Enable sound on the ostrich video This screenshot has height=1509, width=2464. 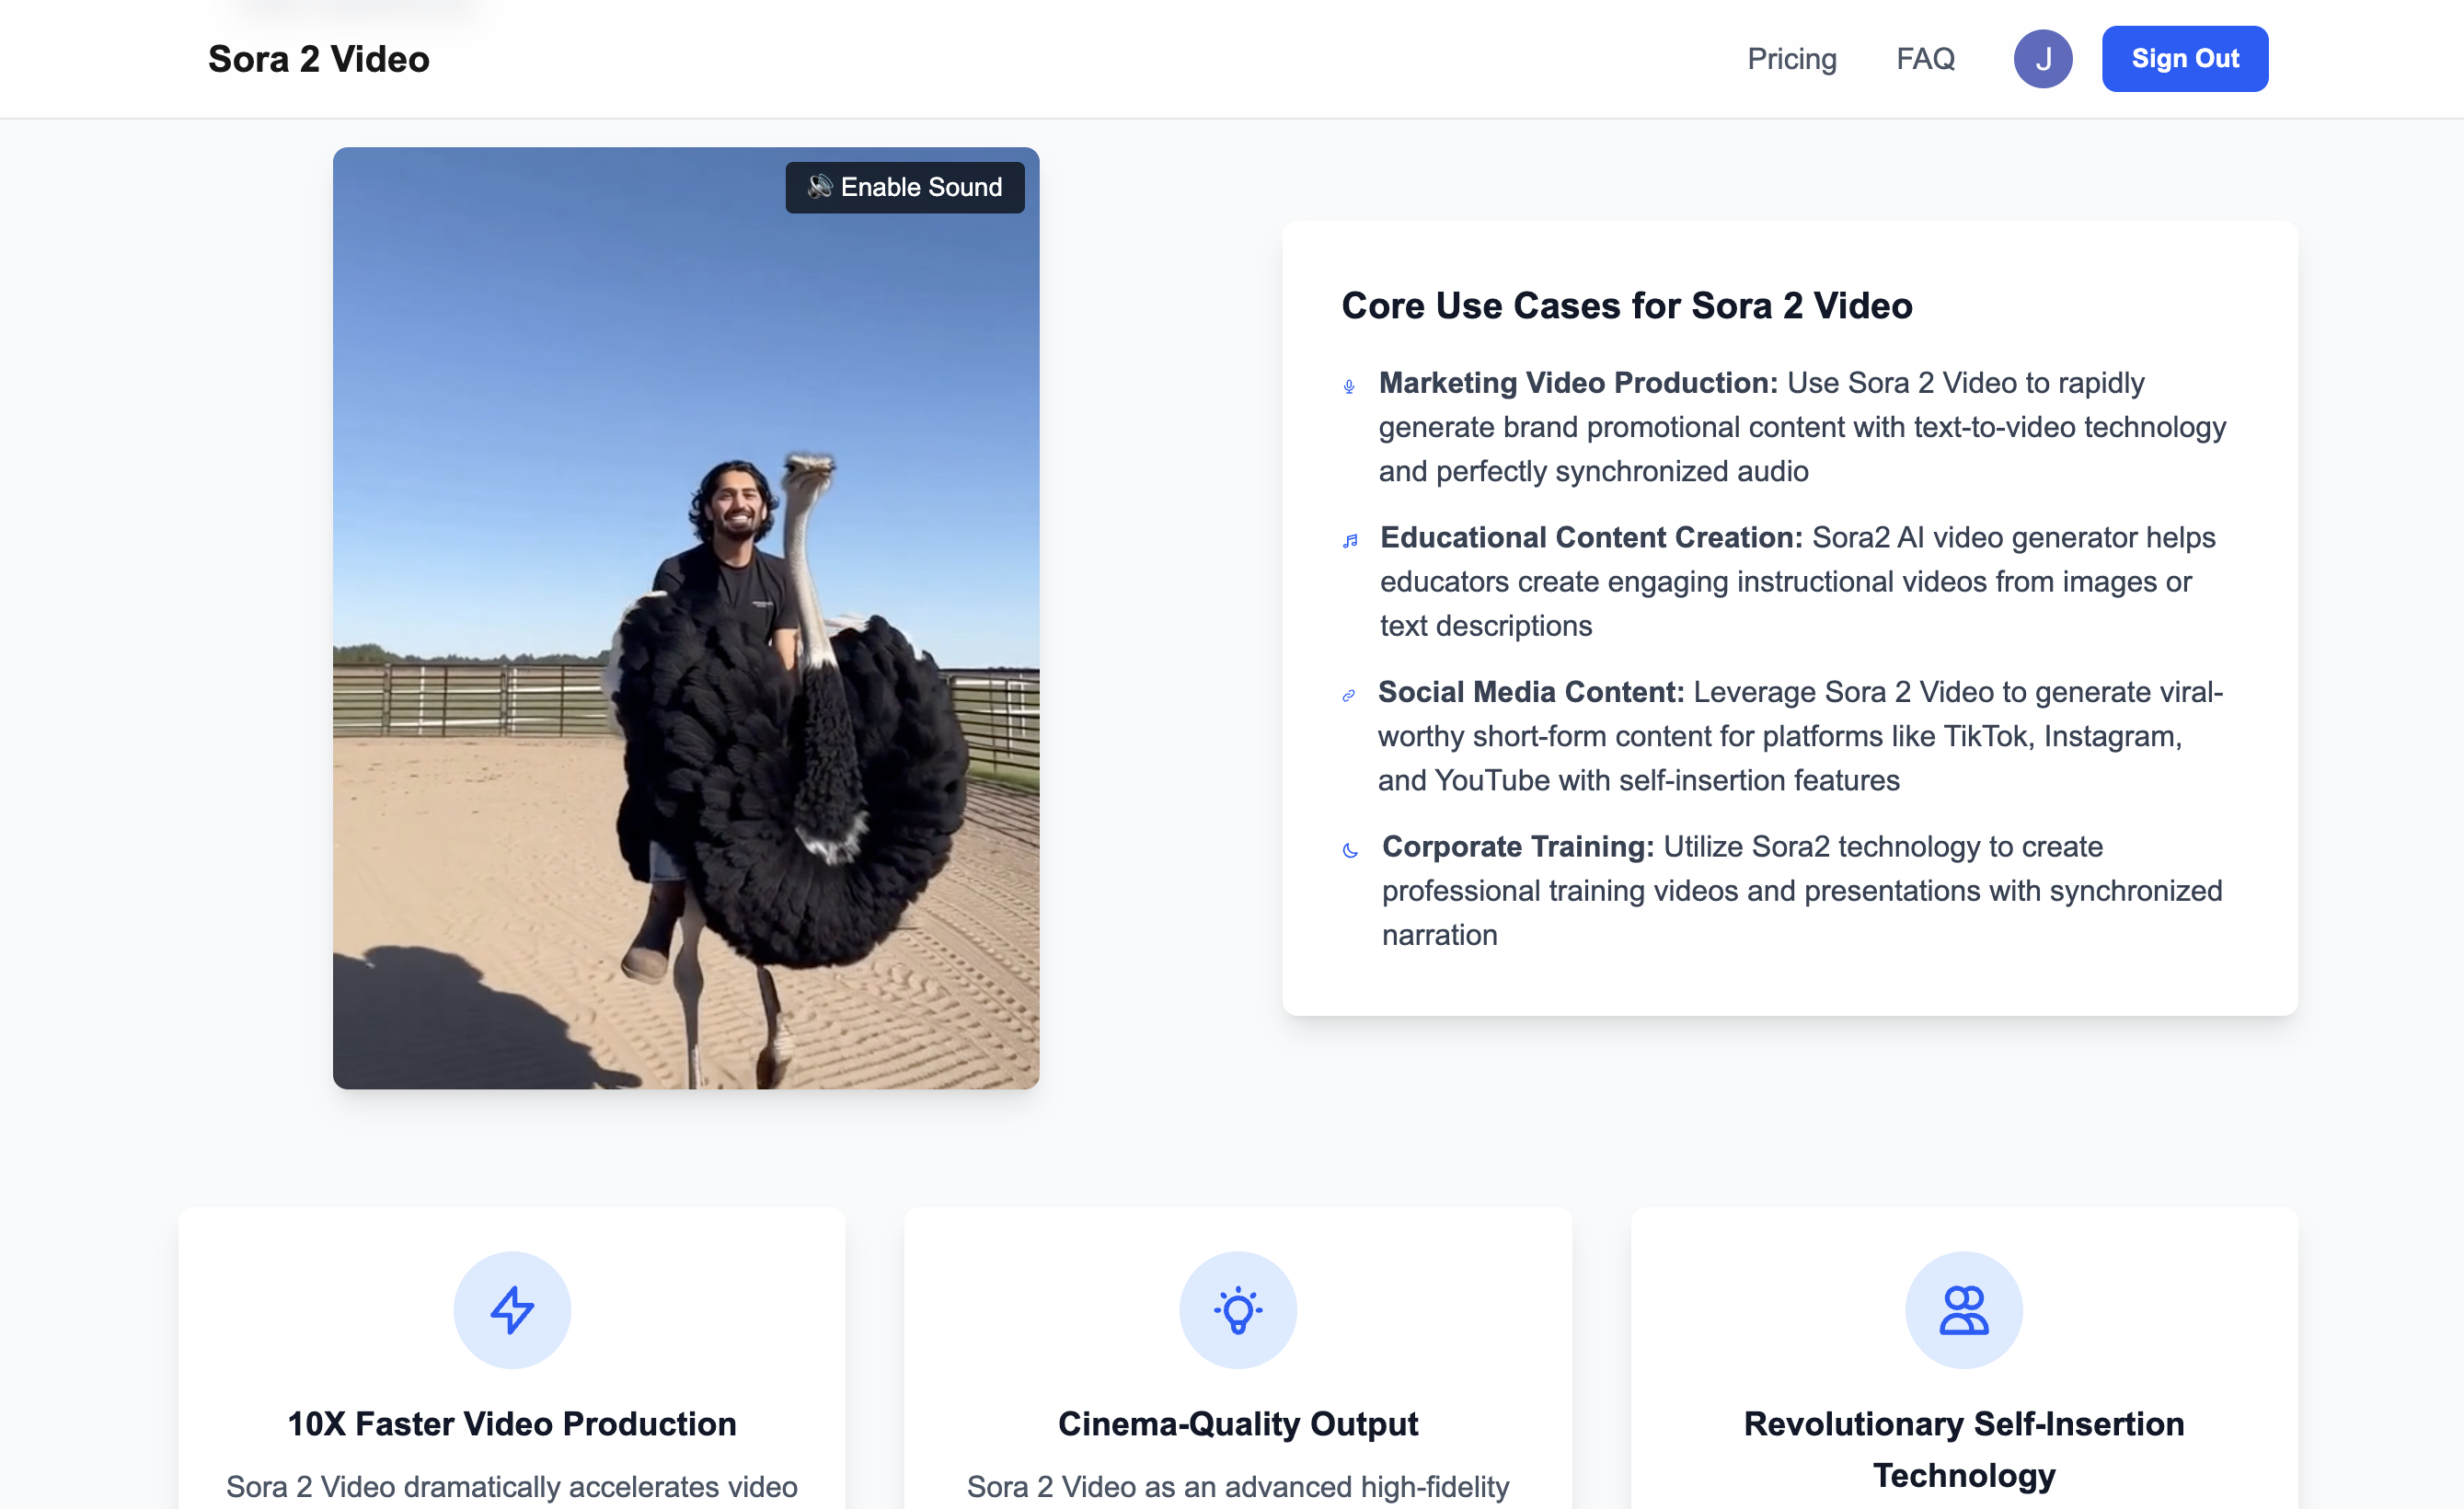pos(920,187)
